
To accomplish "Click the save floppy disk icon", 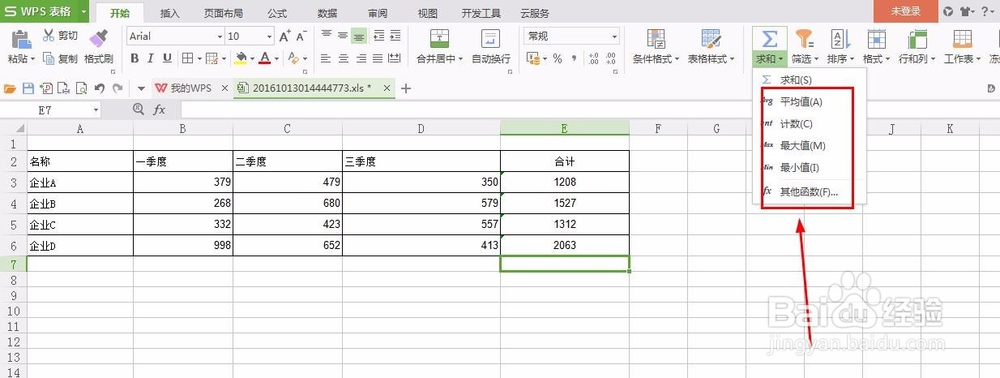I will [28, 89].
